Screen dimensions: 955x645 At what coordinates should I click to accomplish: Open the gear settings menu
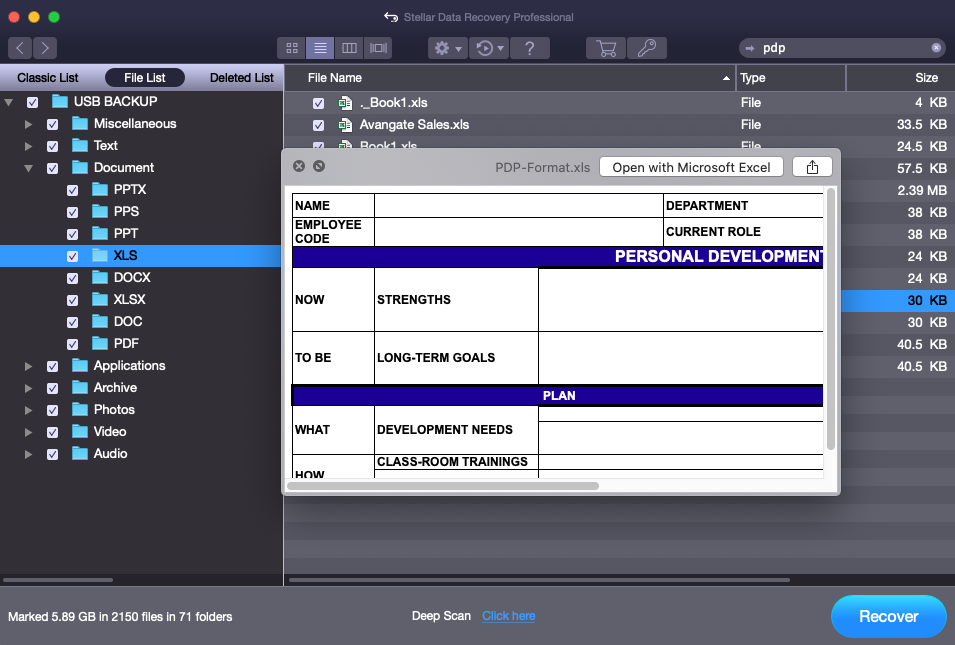tap(448, 48)
